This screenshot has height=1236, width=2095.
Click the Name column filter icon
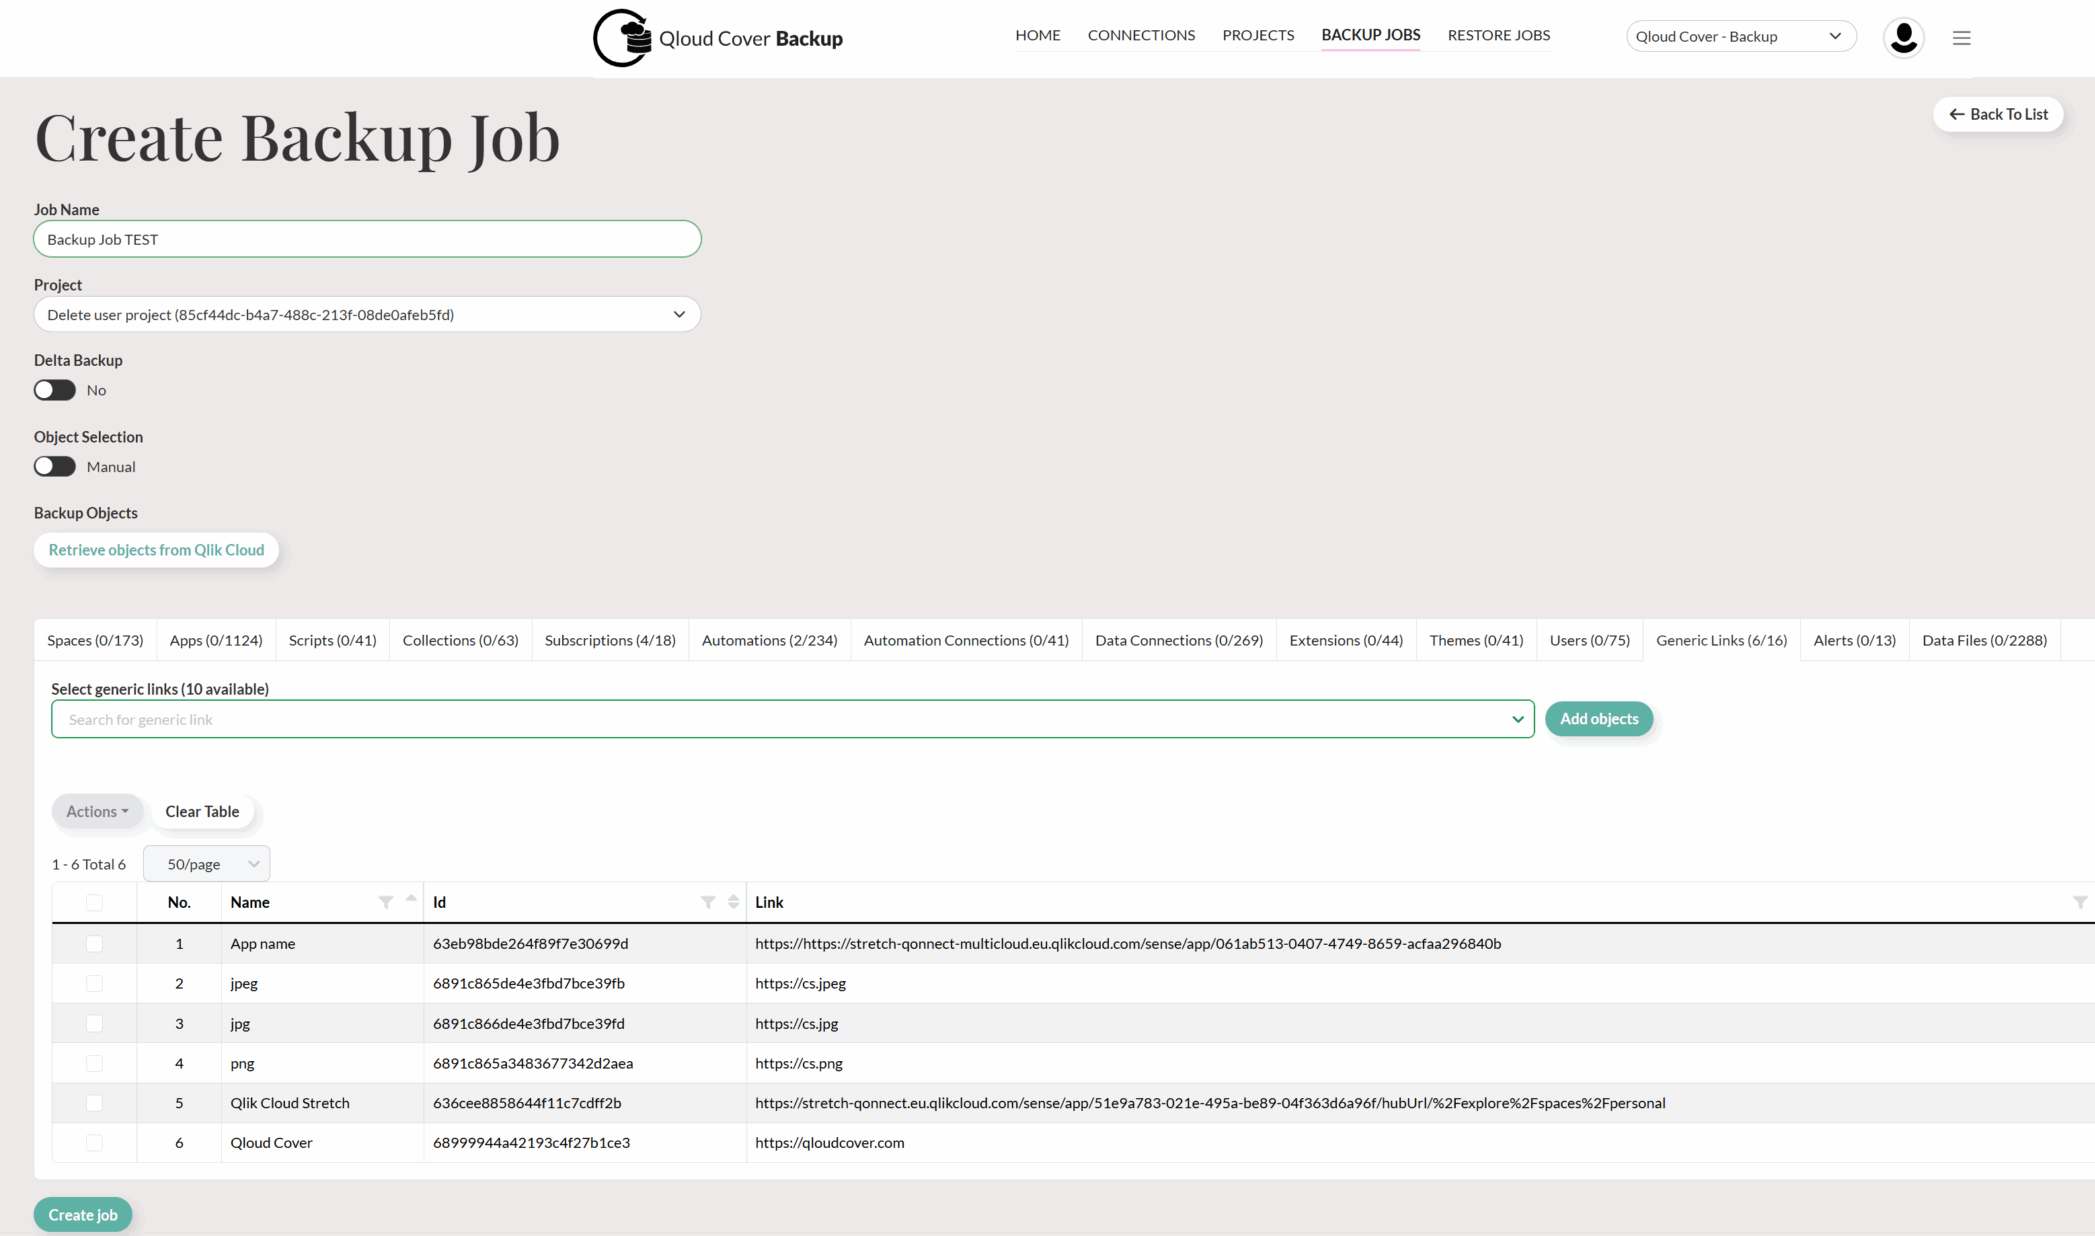coord(385,902)
